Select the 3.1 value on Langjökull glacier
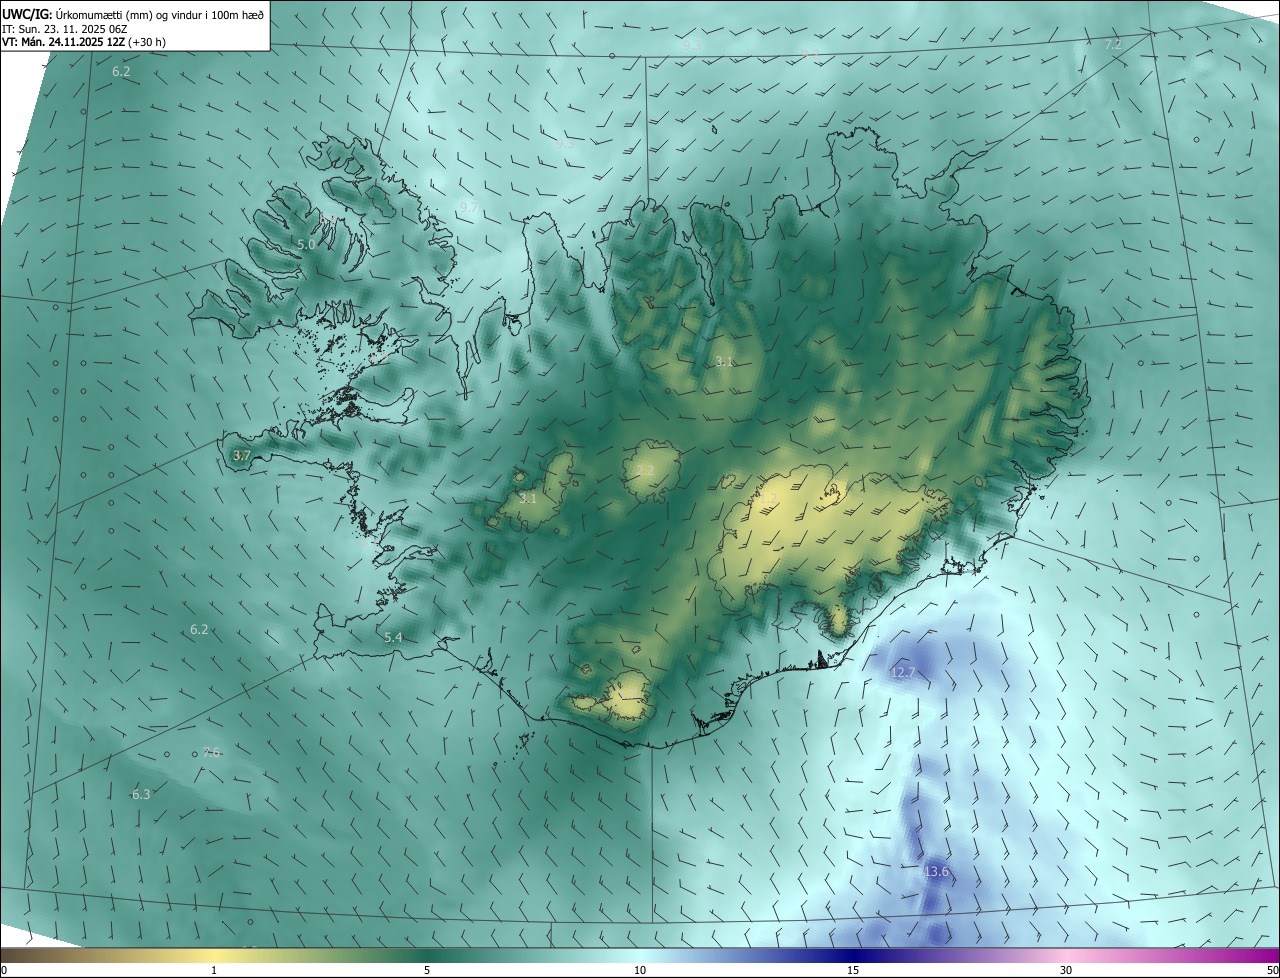The image size is (1280, 978). point(528,498)
